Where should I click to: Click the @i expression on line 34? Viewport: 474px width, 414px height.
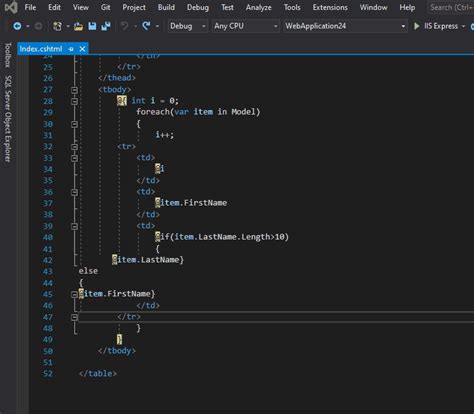160,169
